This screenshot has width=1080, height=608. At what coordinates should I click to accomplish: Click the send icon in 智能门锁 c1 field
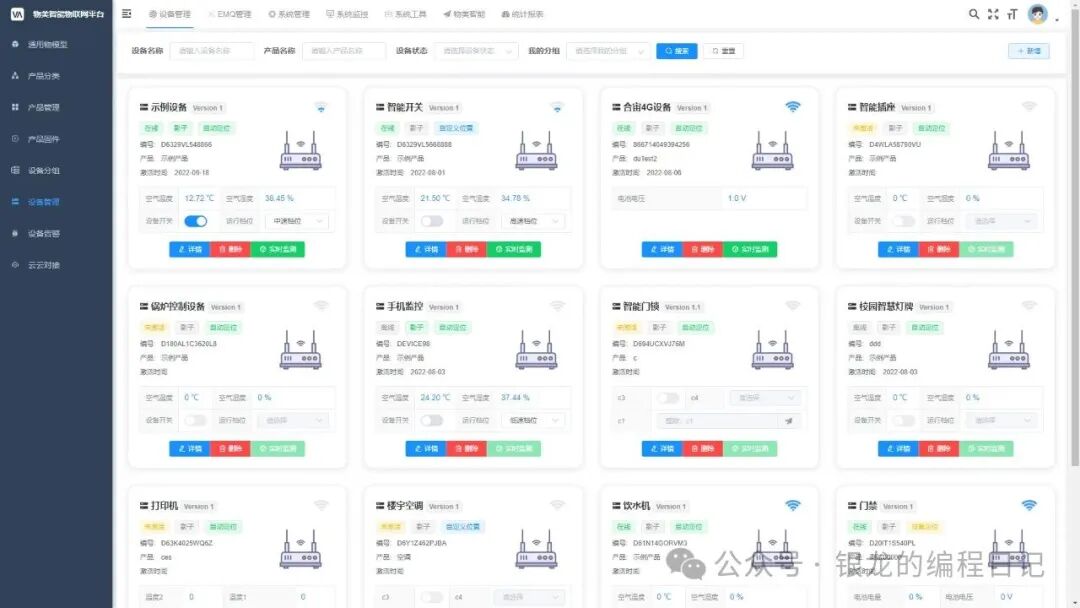coord(789,421)
